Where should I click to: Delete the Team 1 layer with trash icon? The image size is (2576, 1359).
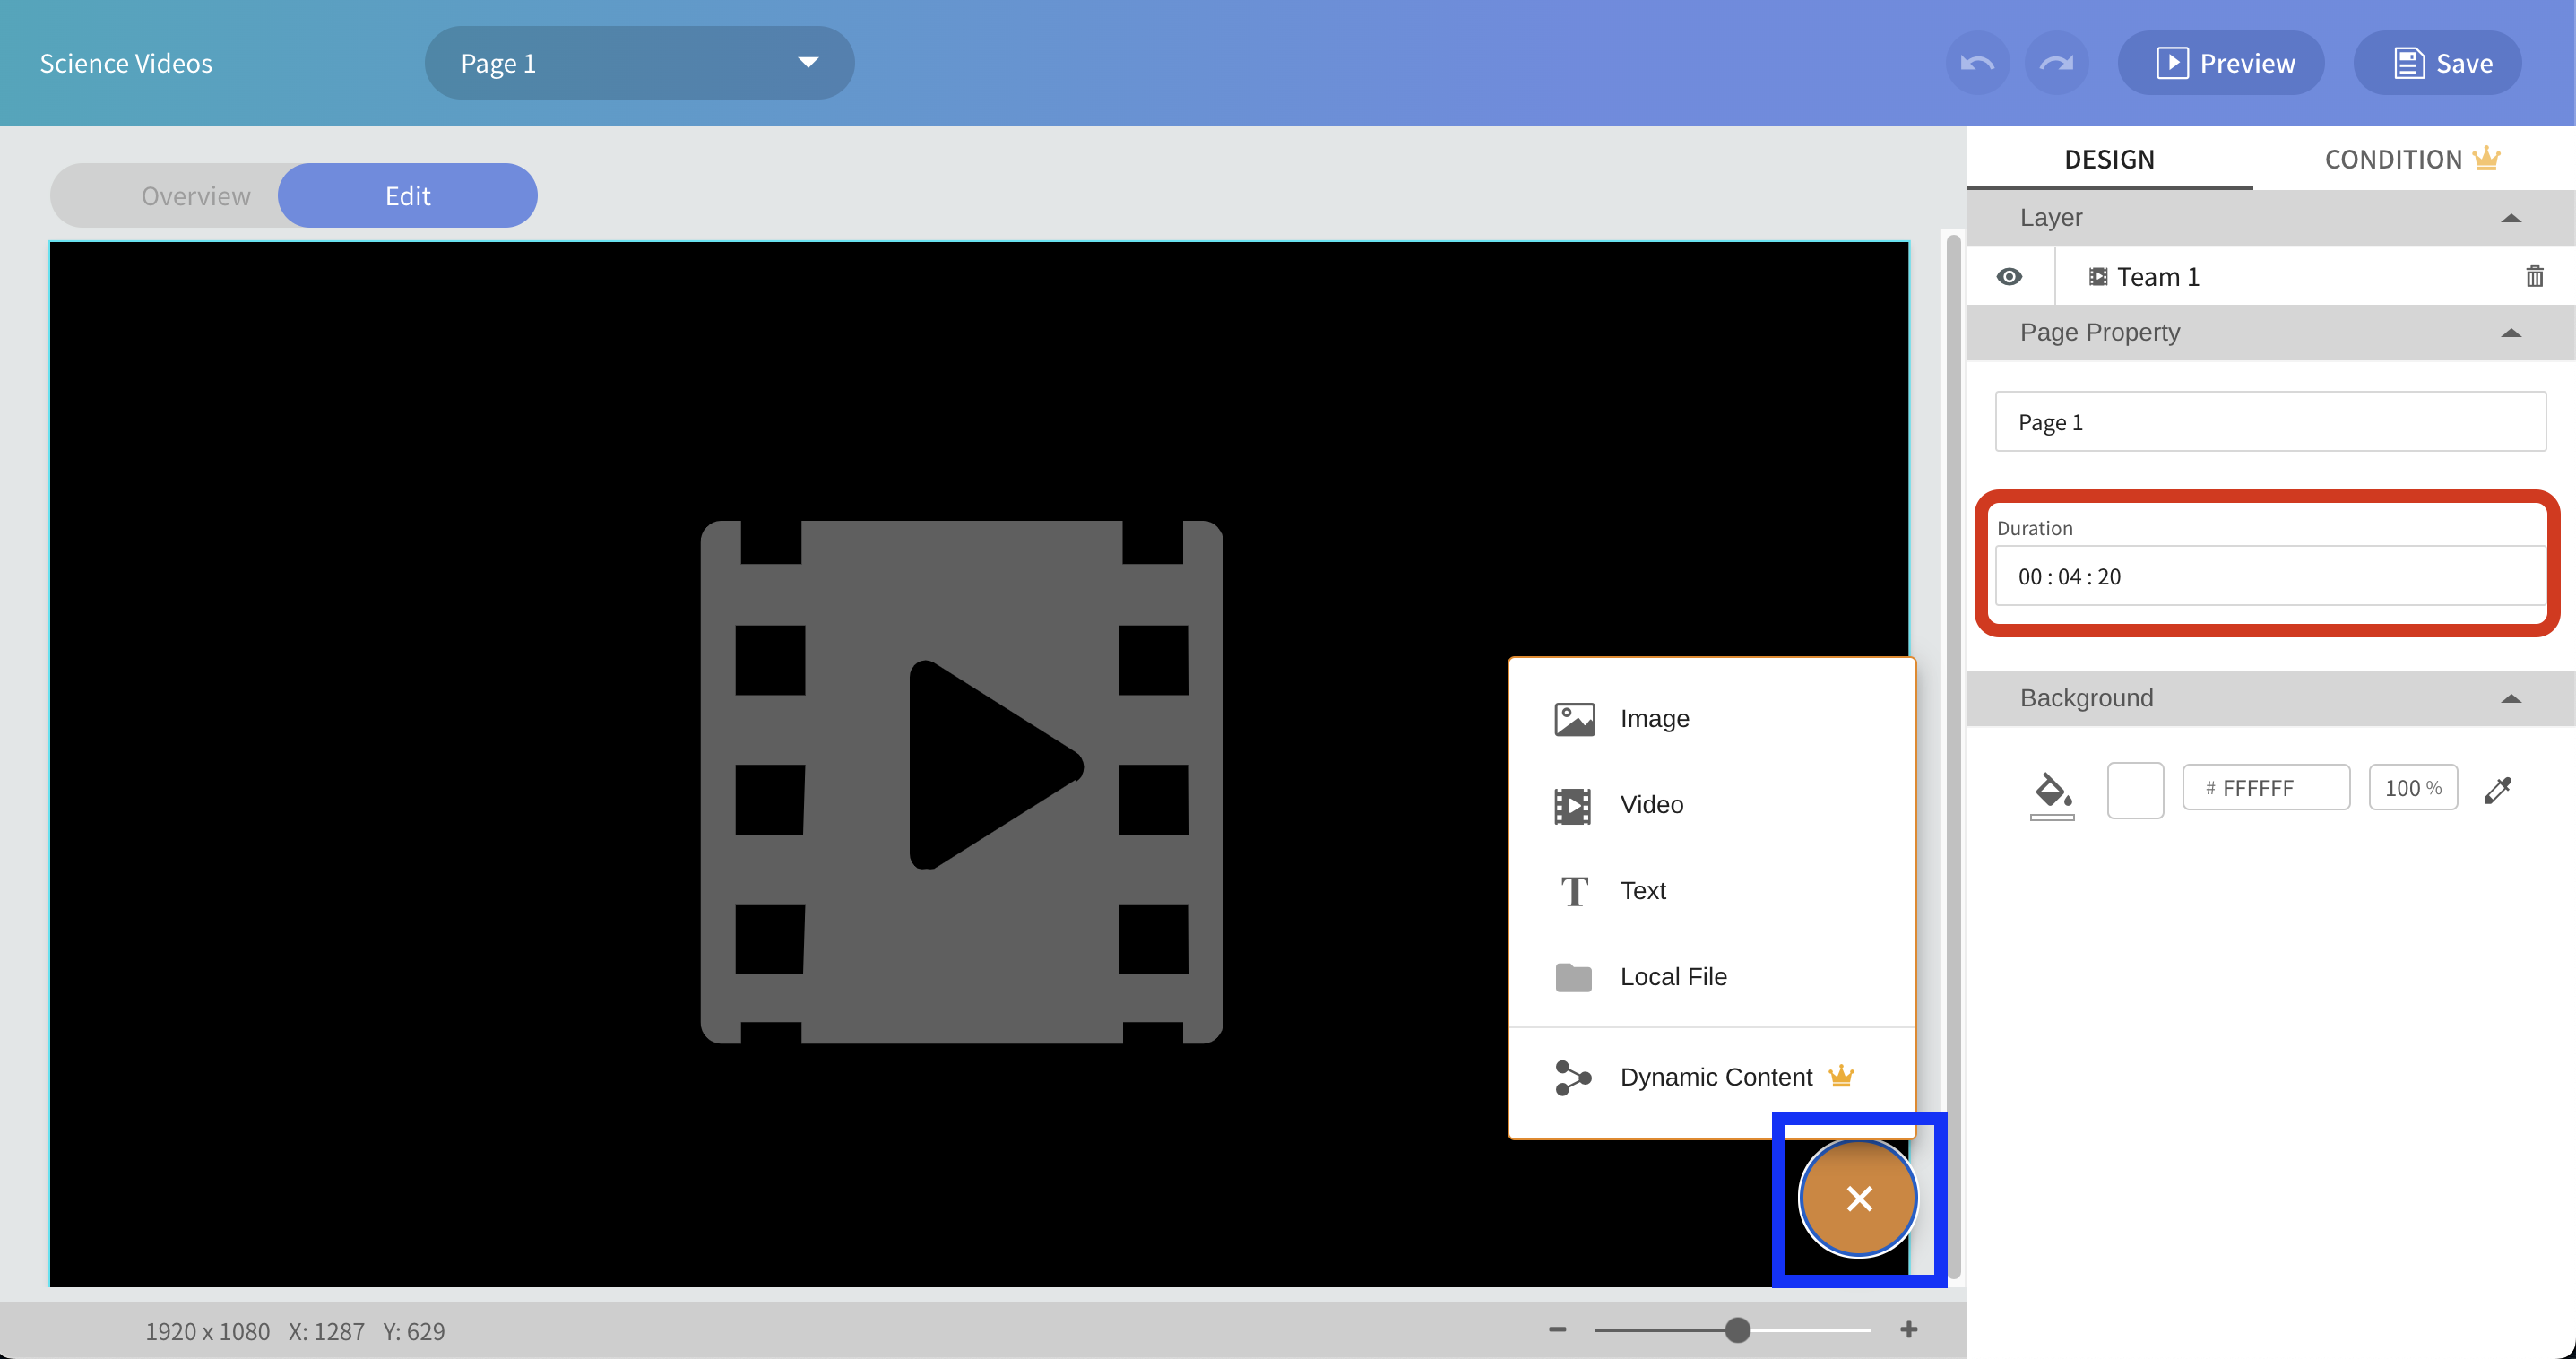pos(2534,276)
